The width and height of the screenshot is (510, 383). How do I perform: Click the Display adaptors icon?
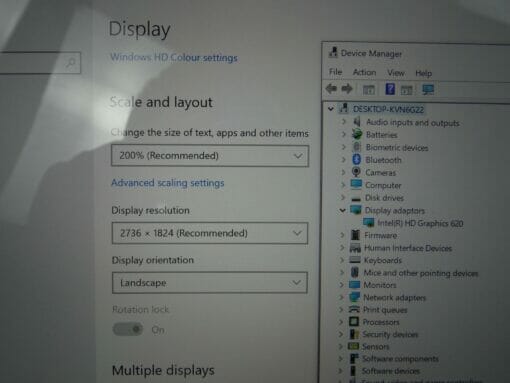356,210
